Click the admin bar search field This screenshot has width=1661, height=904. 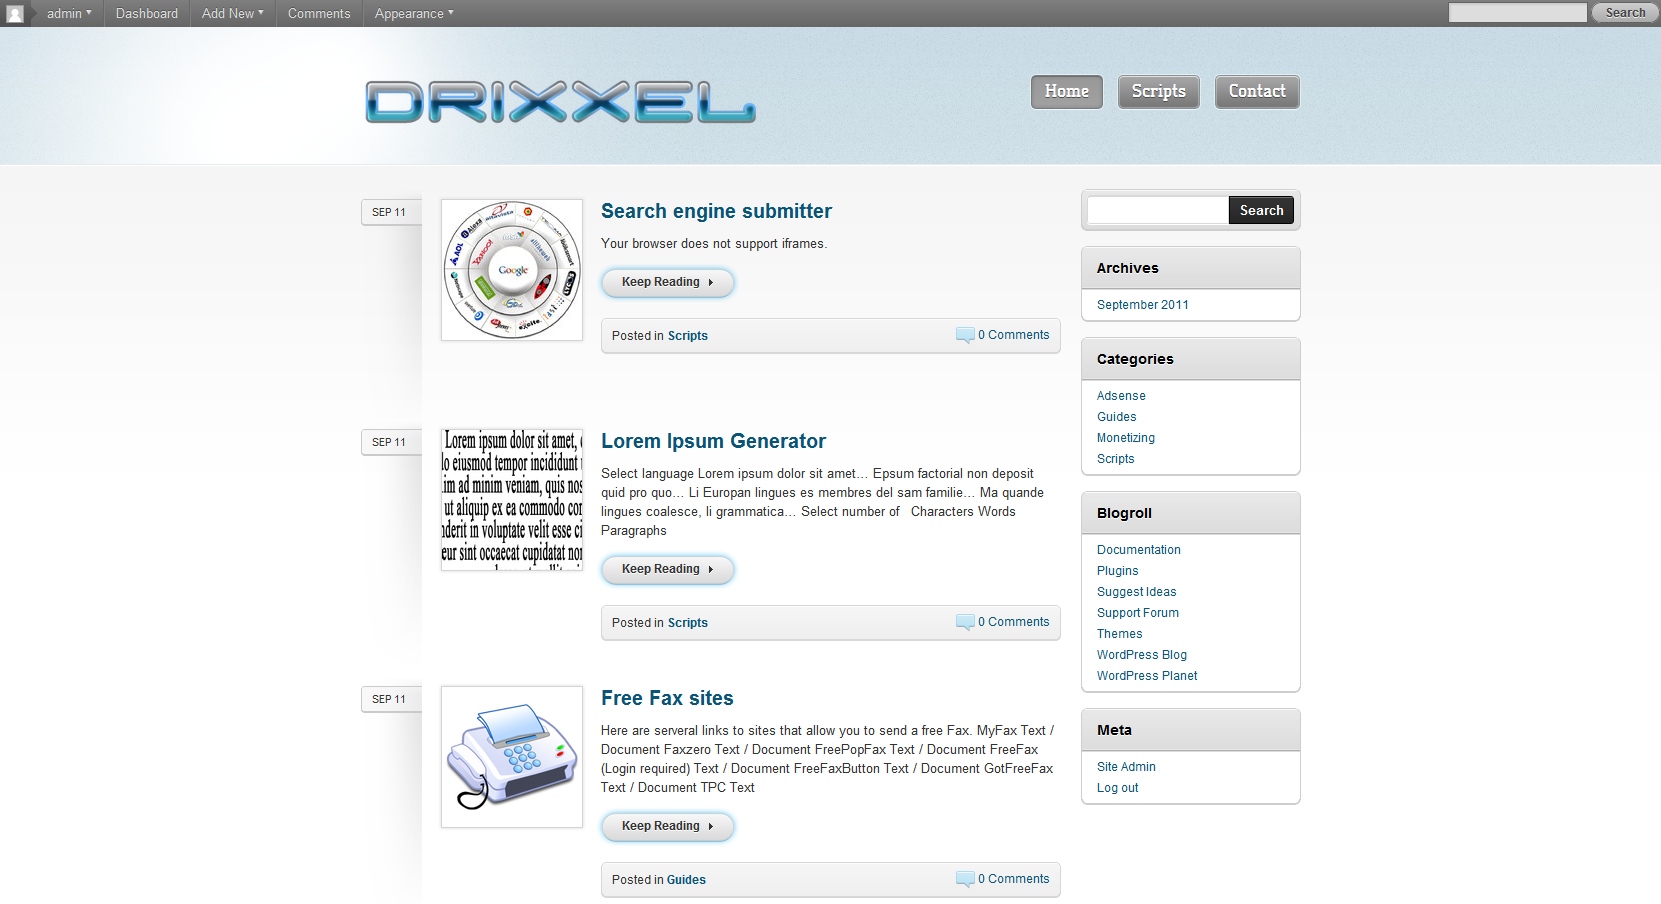point(1517,12)
